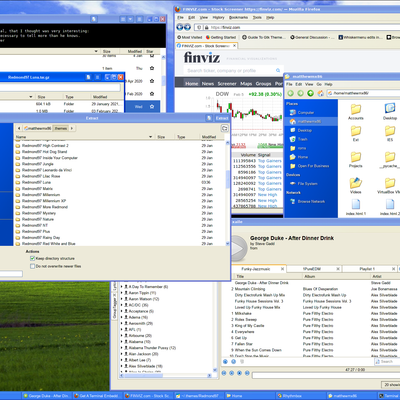Click the home icon in file manager toolbar

[320, 93]
